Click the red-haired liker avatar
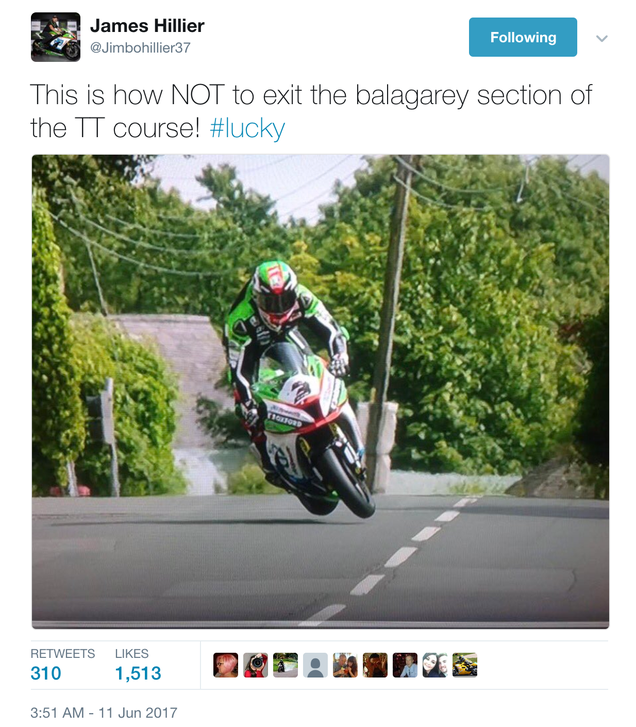 tap(226, 665)
